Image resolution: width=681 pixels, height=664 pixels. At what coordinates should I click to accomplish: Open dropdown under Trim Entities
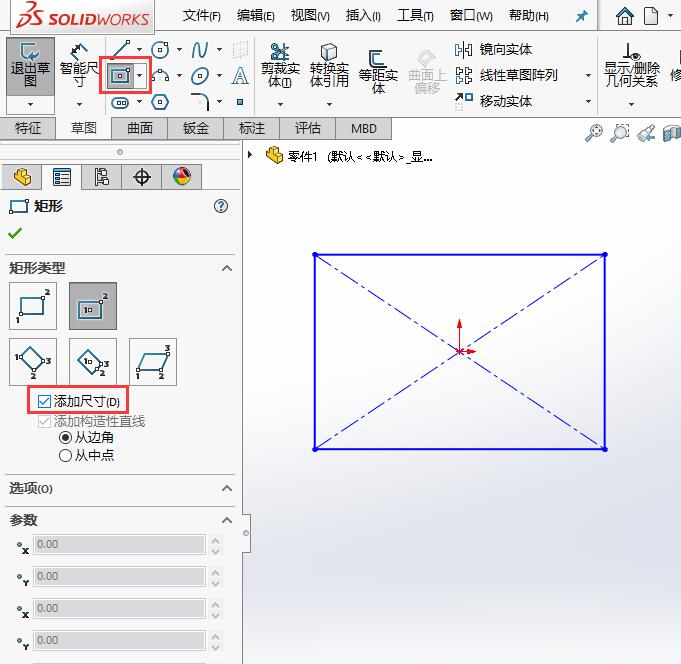pos(280,104)
